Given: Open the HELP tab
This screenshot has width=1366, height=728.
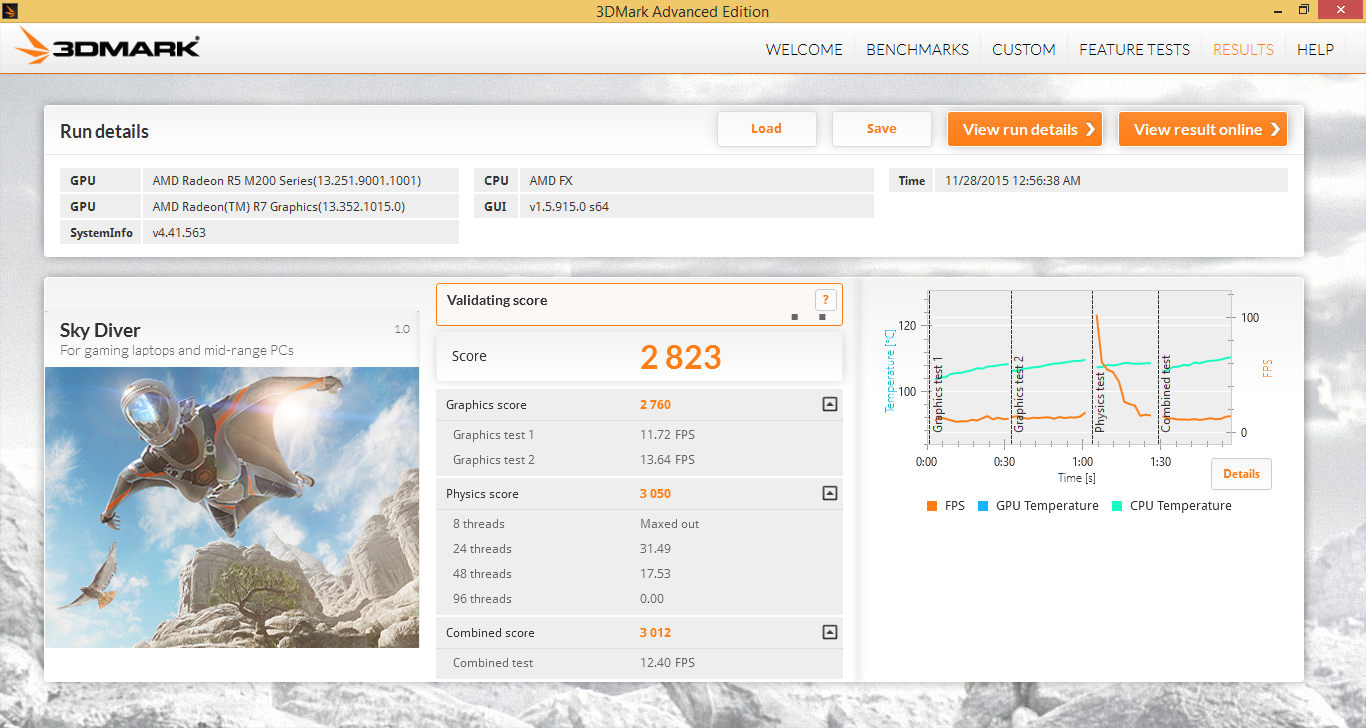Looking at the screenshot, I should point(1315,49).
